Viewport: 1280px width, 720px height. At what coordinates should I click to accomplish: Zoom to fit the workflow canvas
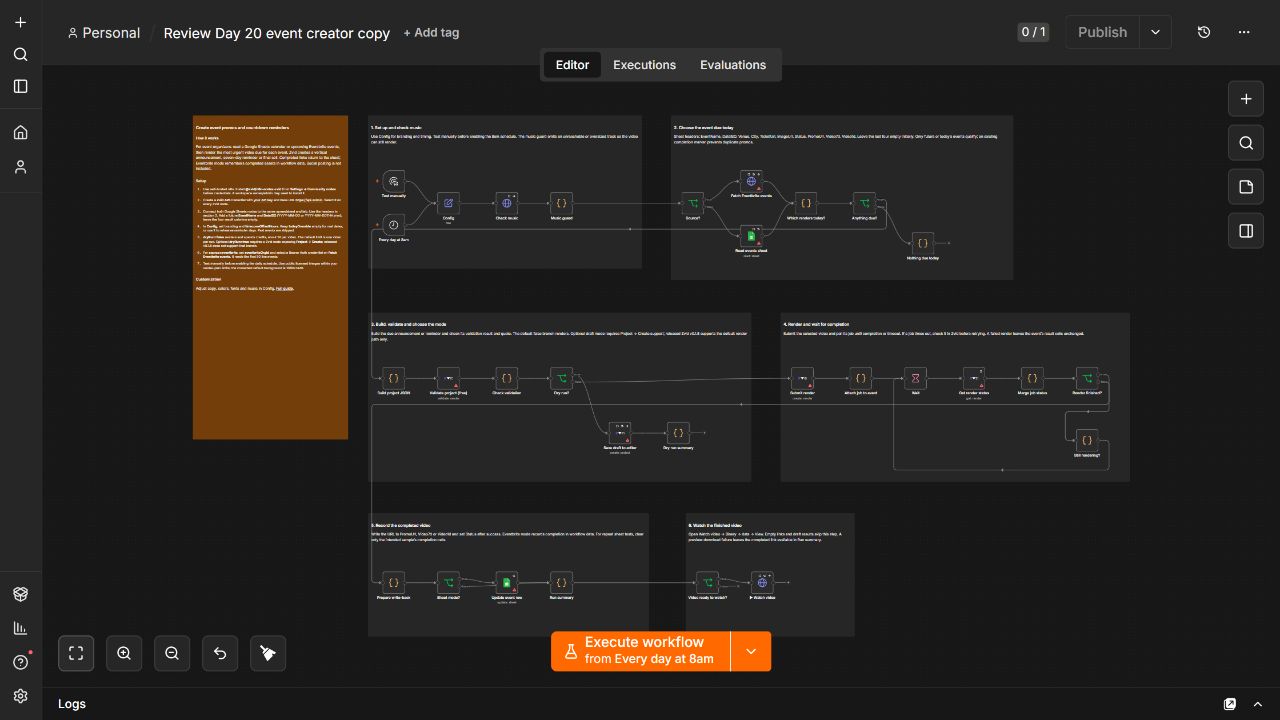point(76,653)
